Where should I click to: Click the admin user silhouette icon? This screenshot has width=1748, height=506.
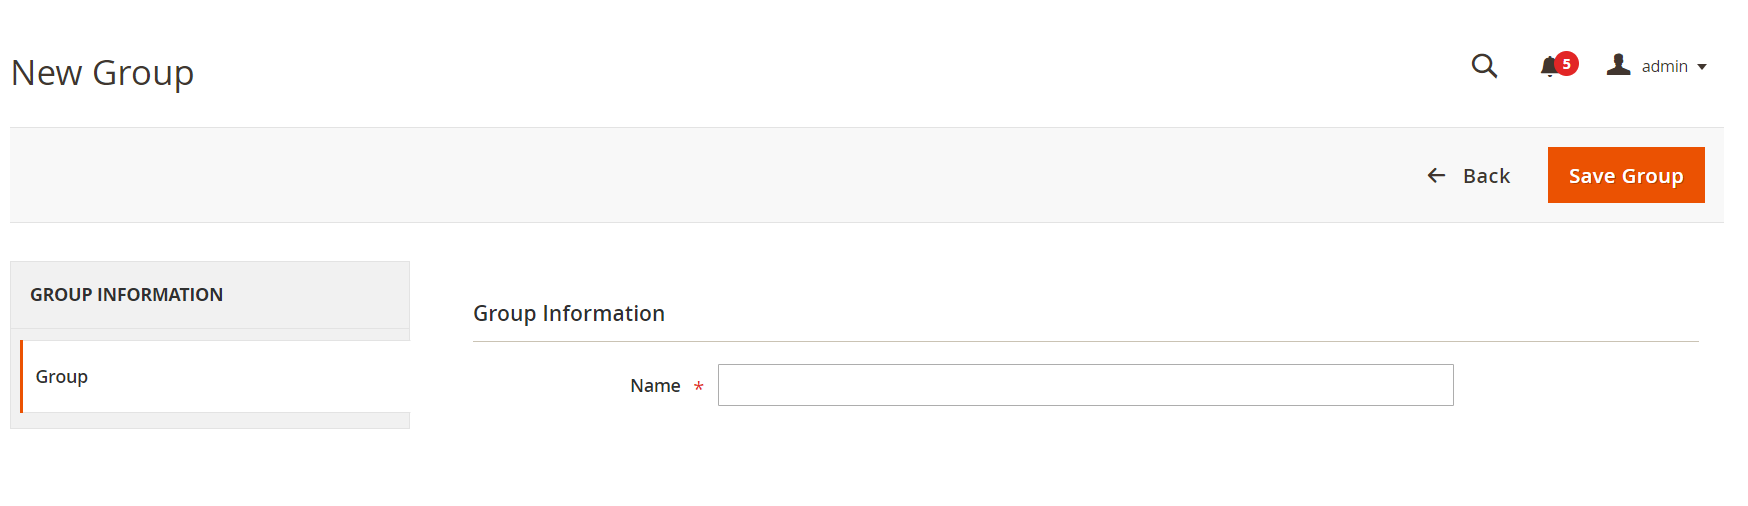(1618, 65)
